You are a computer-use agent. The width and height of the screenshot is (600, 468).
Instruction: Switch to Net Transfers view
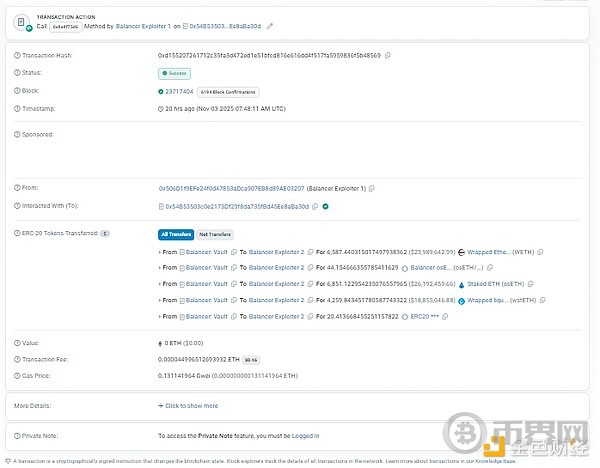213,234
